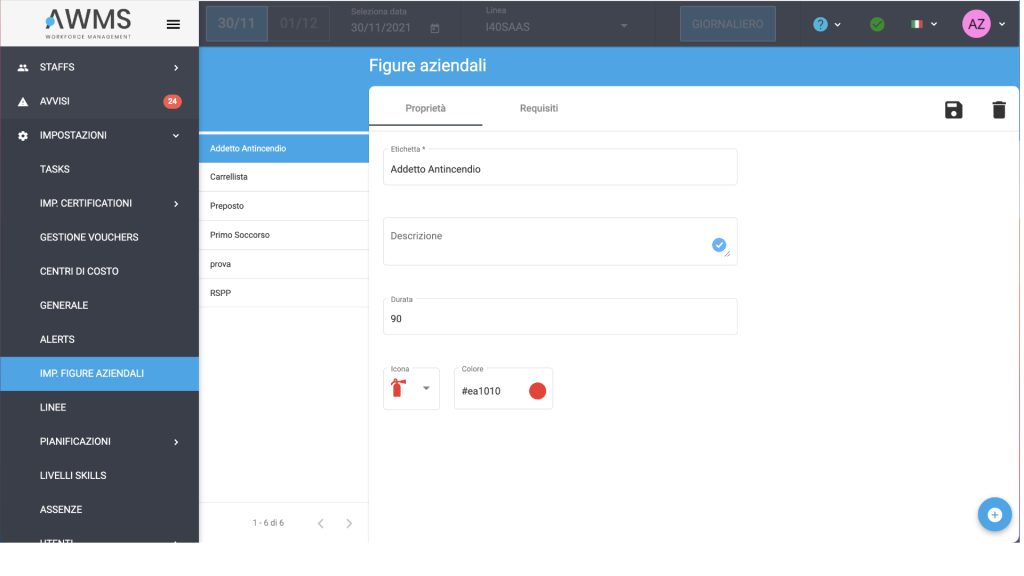Click the calendar icon beside the date
Viewport: 1024px width, 576px height.
[x=435, y=28]
